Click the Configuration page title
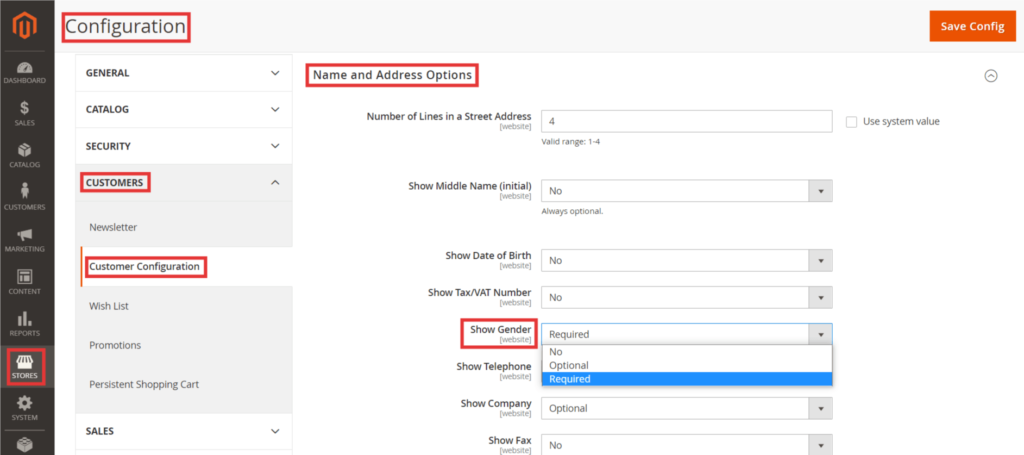The image size is (1024, 455). click(125, 27)
